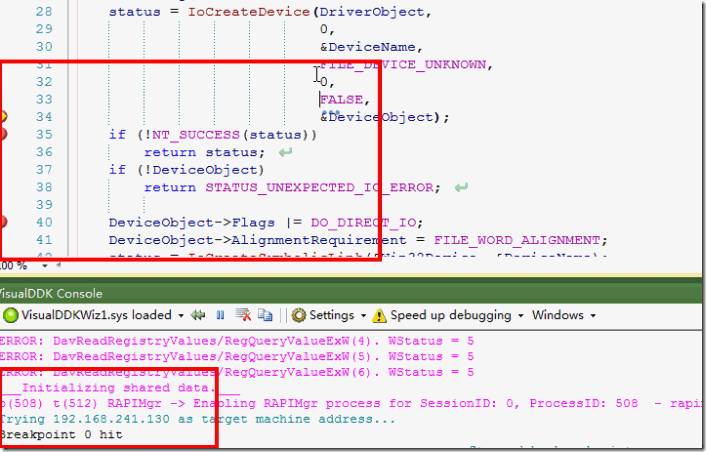This screenshot has height=452, width=706.
Task: Click the yellow warning icon beside Speed up debugging
Action: (x=380, y=315)
